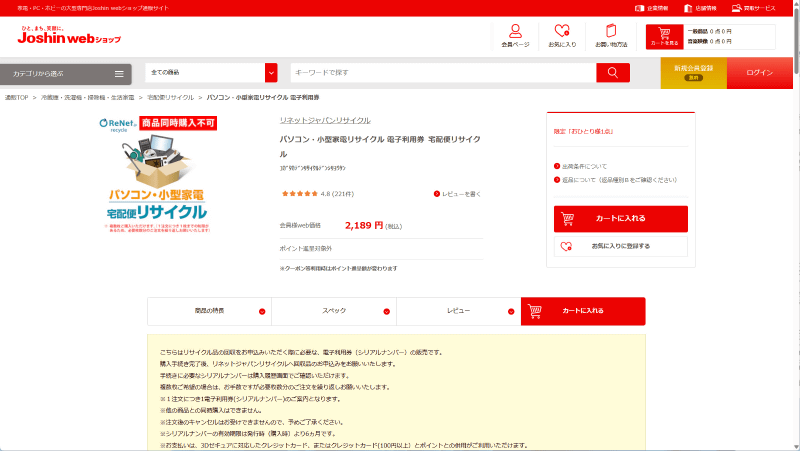Click the star rating 4.8 reviews
The image size is (800, 451).
(318, 194)
